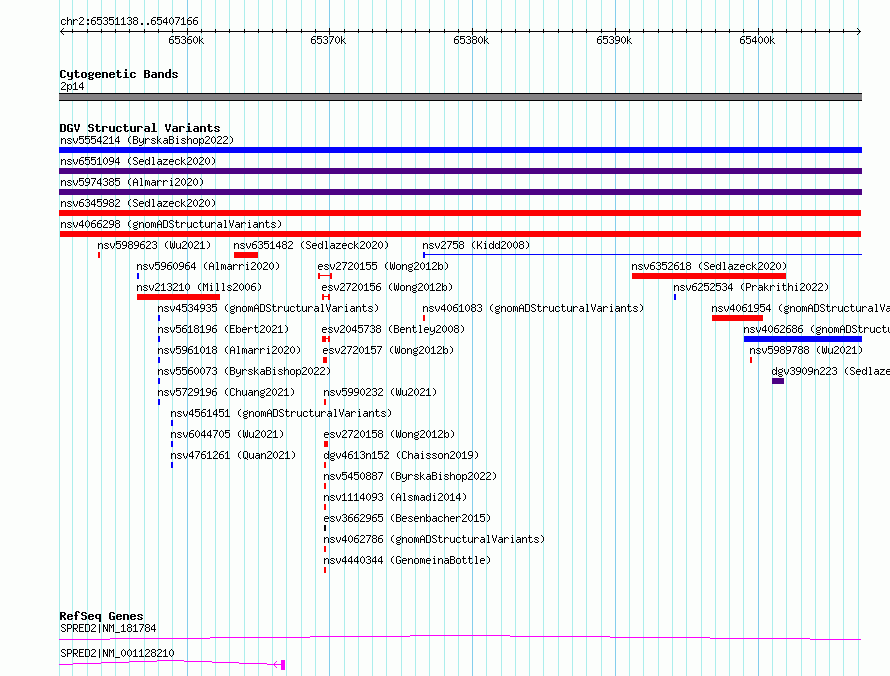
Task: Open nsv5961018 (Almarri2020) variant
Action: coord(229,350)
